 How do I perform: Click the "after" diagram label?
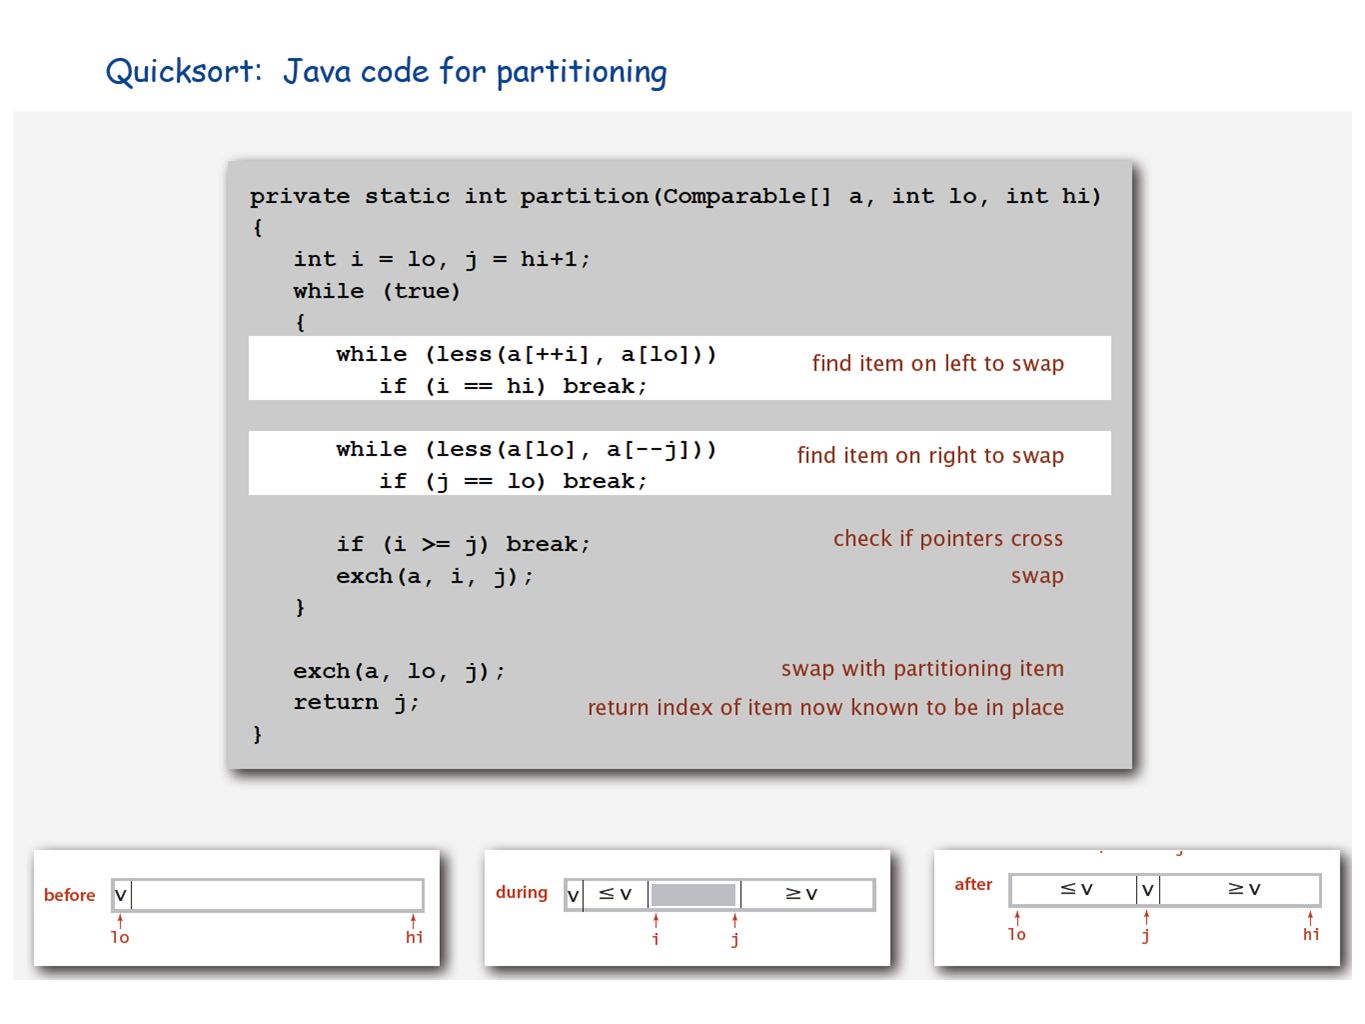973,884
